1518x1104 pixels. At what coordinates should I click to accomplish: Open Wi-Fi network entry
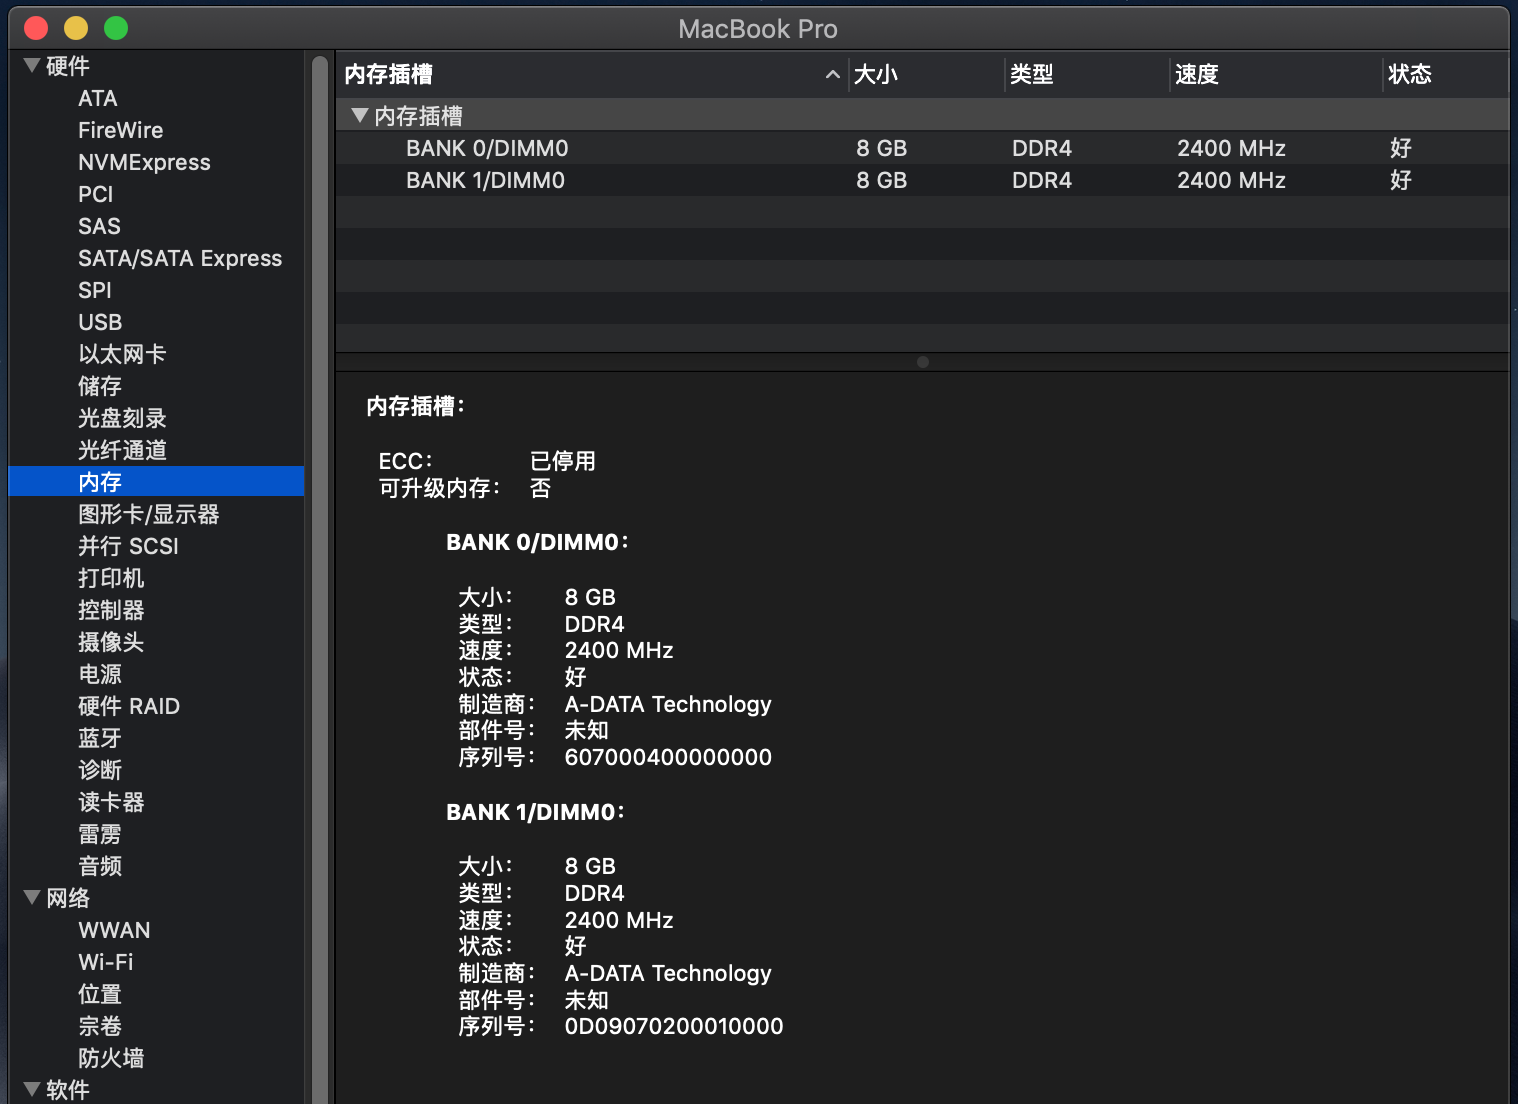pos(106,962)
